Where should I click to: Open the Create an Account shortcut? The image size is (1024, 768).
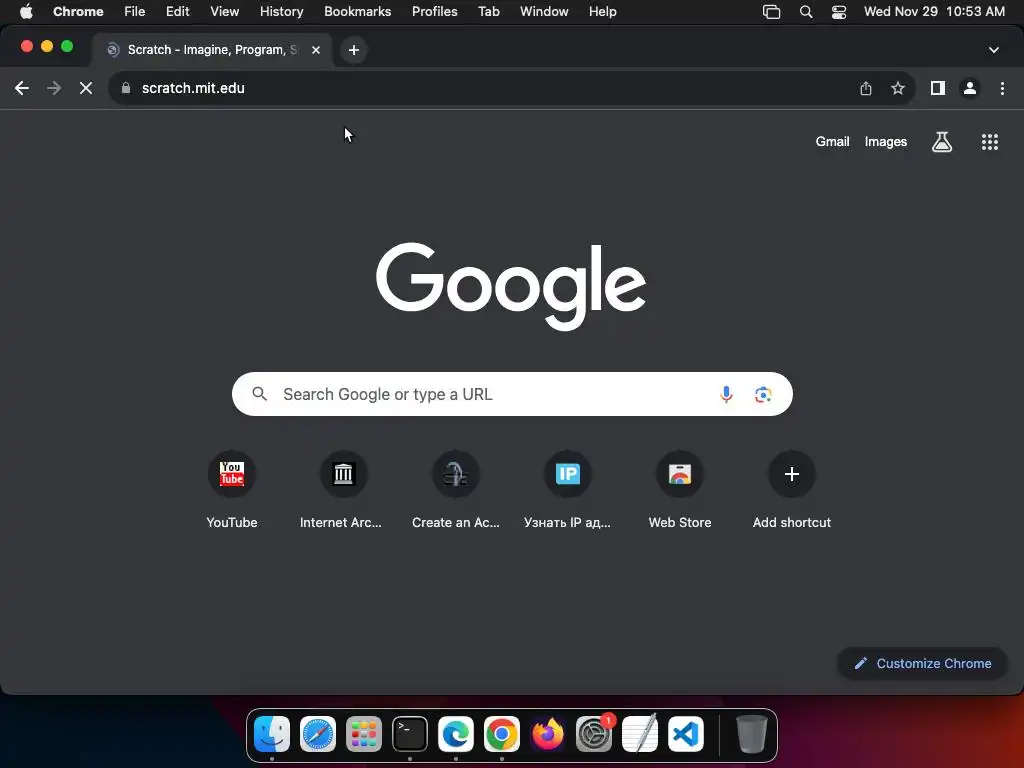(x=455, y=490)
